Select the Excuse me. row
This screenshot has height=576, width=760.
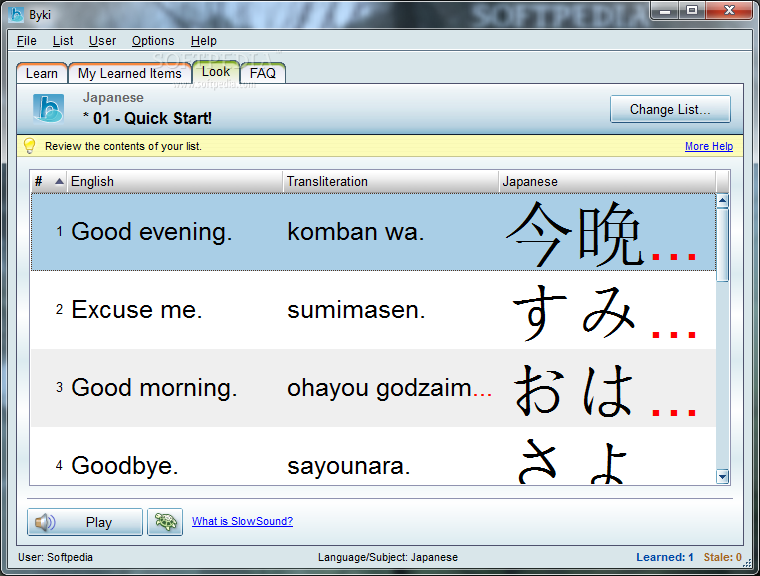point(373,310)
